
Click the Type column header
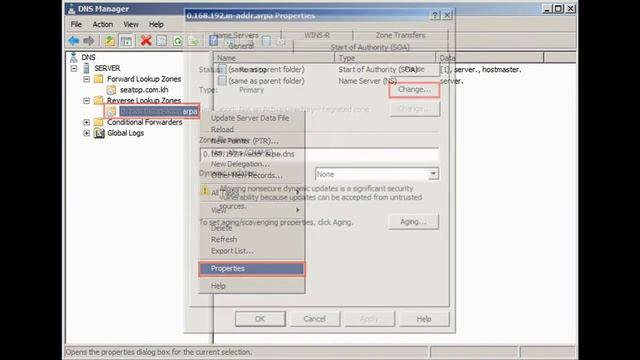[x=385, y=58]
